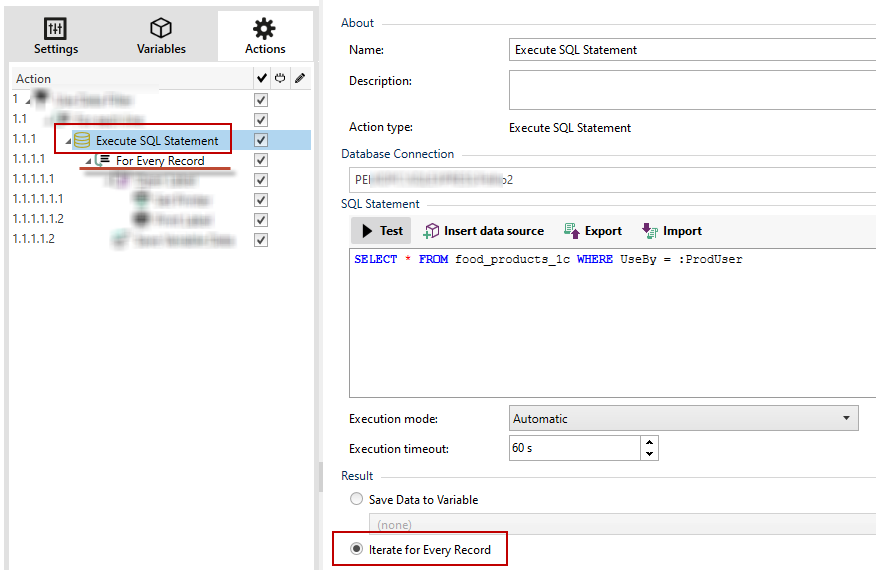
Task: Increase the Execution timeout value
Action: tap(650, 442)
